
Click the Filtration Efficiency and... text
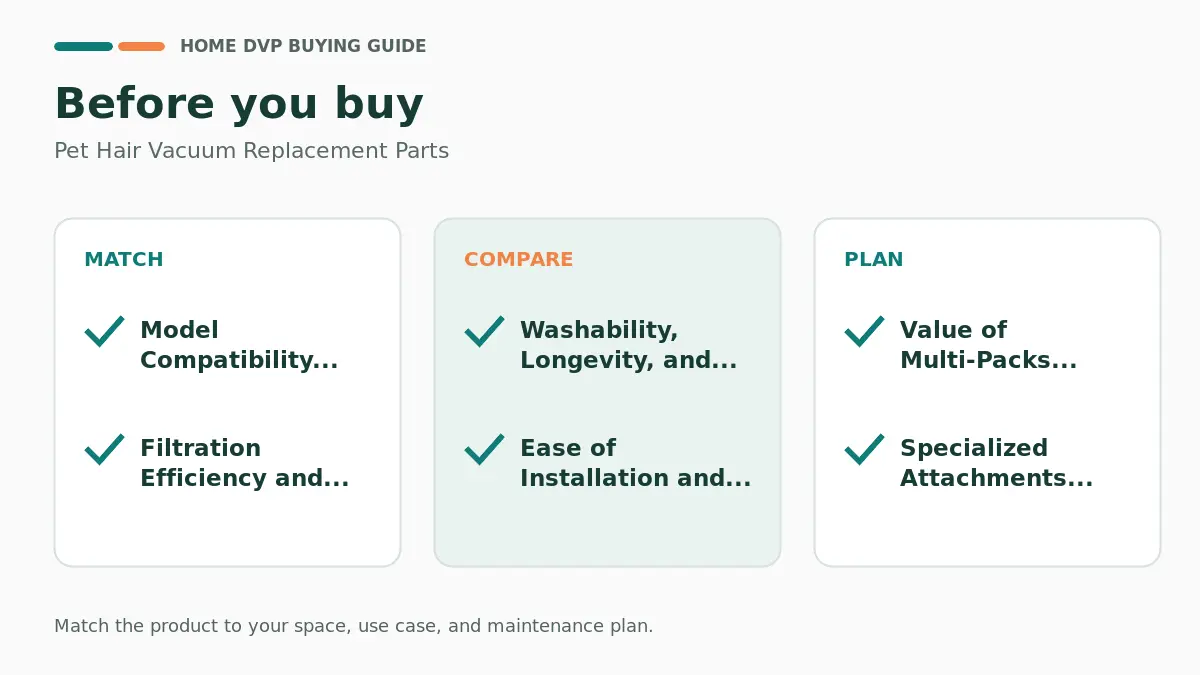(x=244, y=463)
